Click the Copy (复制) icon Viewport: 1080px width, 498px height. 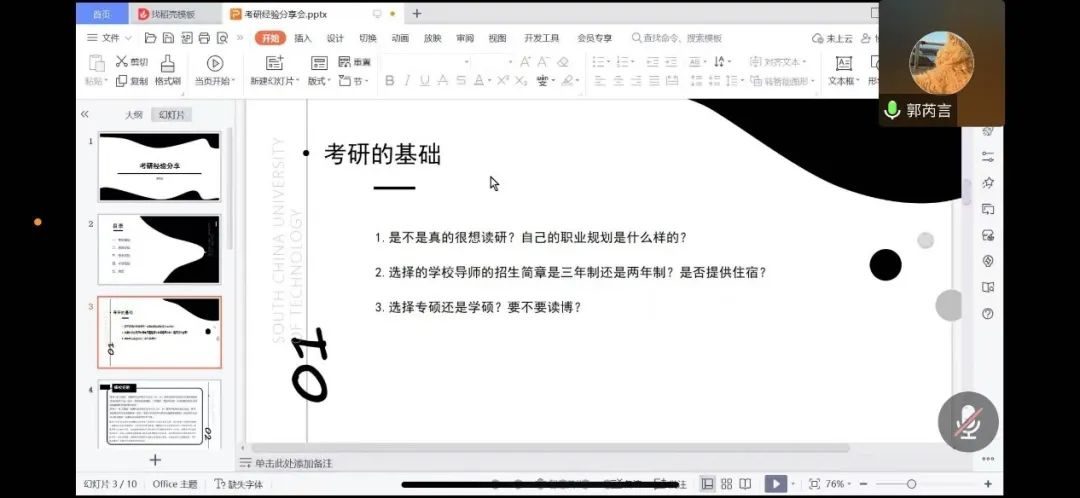coord(120,81)
